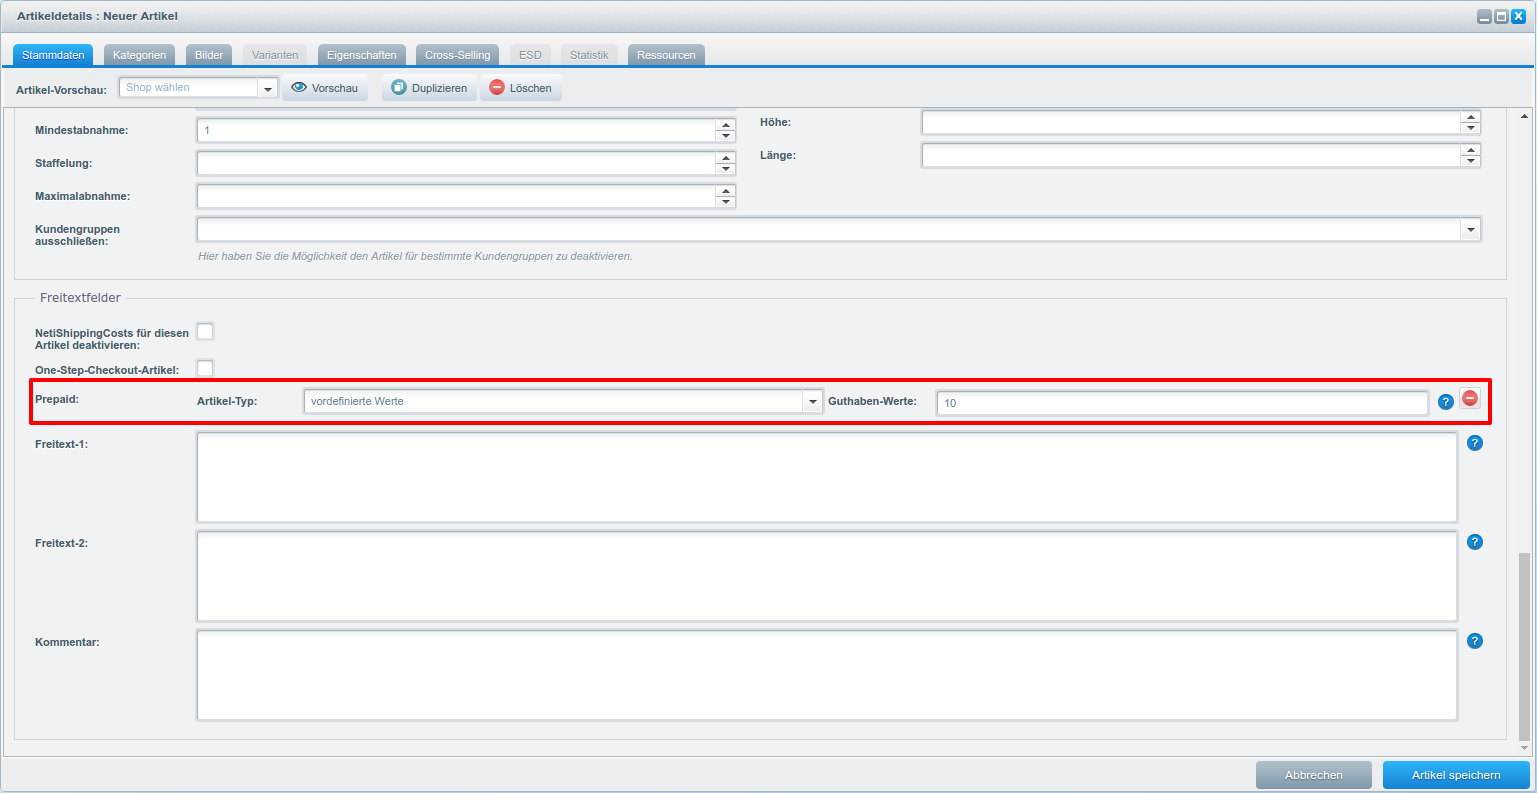Open the Eigenschaften tab
1537x793 pixels.
tap(361, 55)
